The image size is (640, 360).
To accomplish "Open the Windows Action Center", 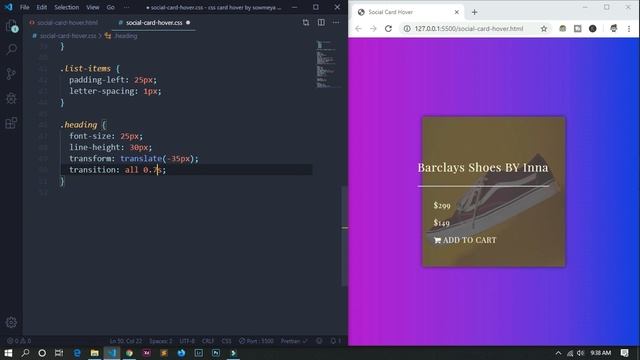I will 624,353.
